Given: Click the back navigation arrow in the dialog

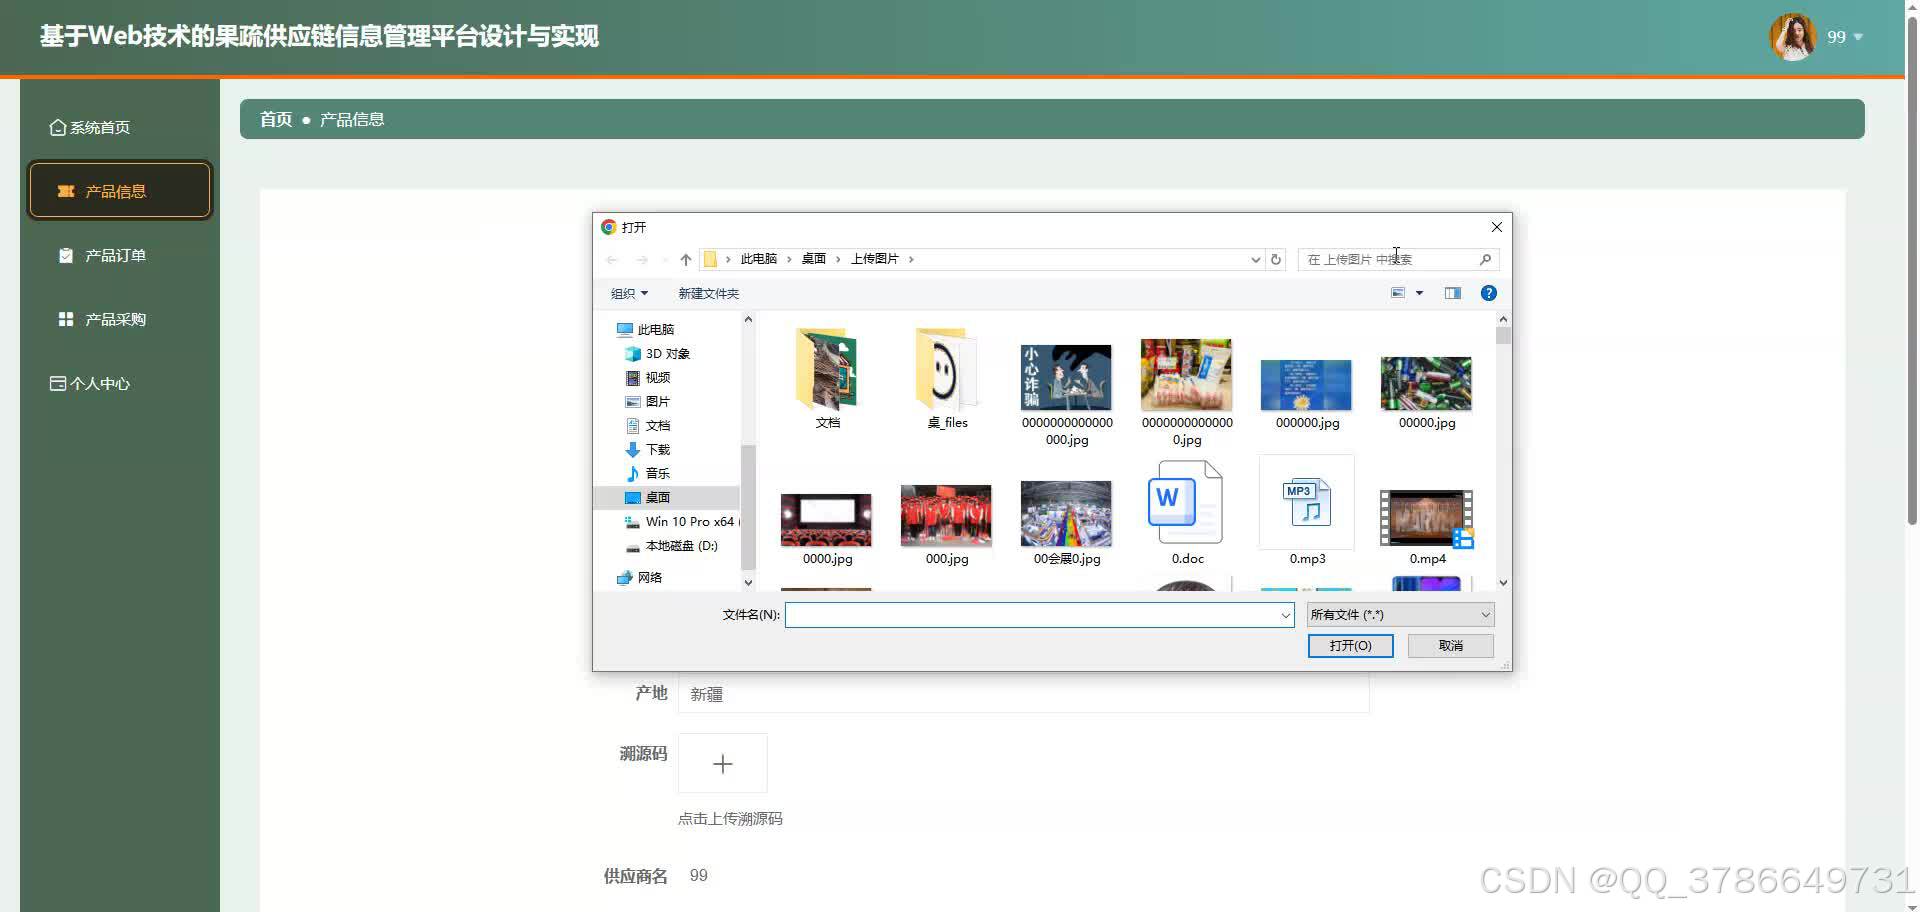Looking at the screenshot, I should (x=611, y=259).
